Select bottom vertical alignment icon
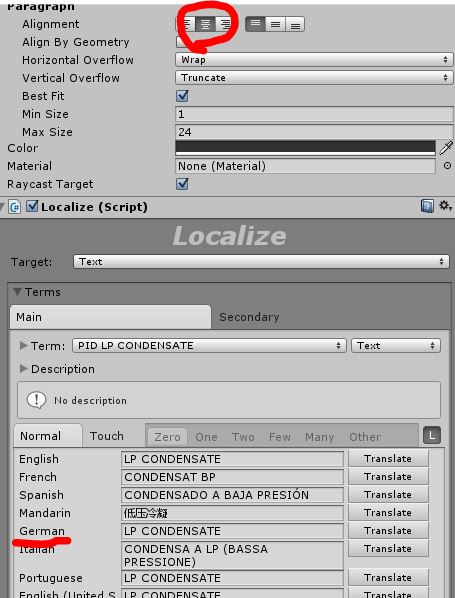The height and width of the screenshot is (598, 455). [295, 24]
